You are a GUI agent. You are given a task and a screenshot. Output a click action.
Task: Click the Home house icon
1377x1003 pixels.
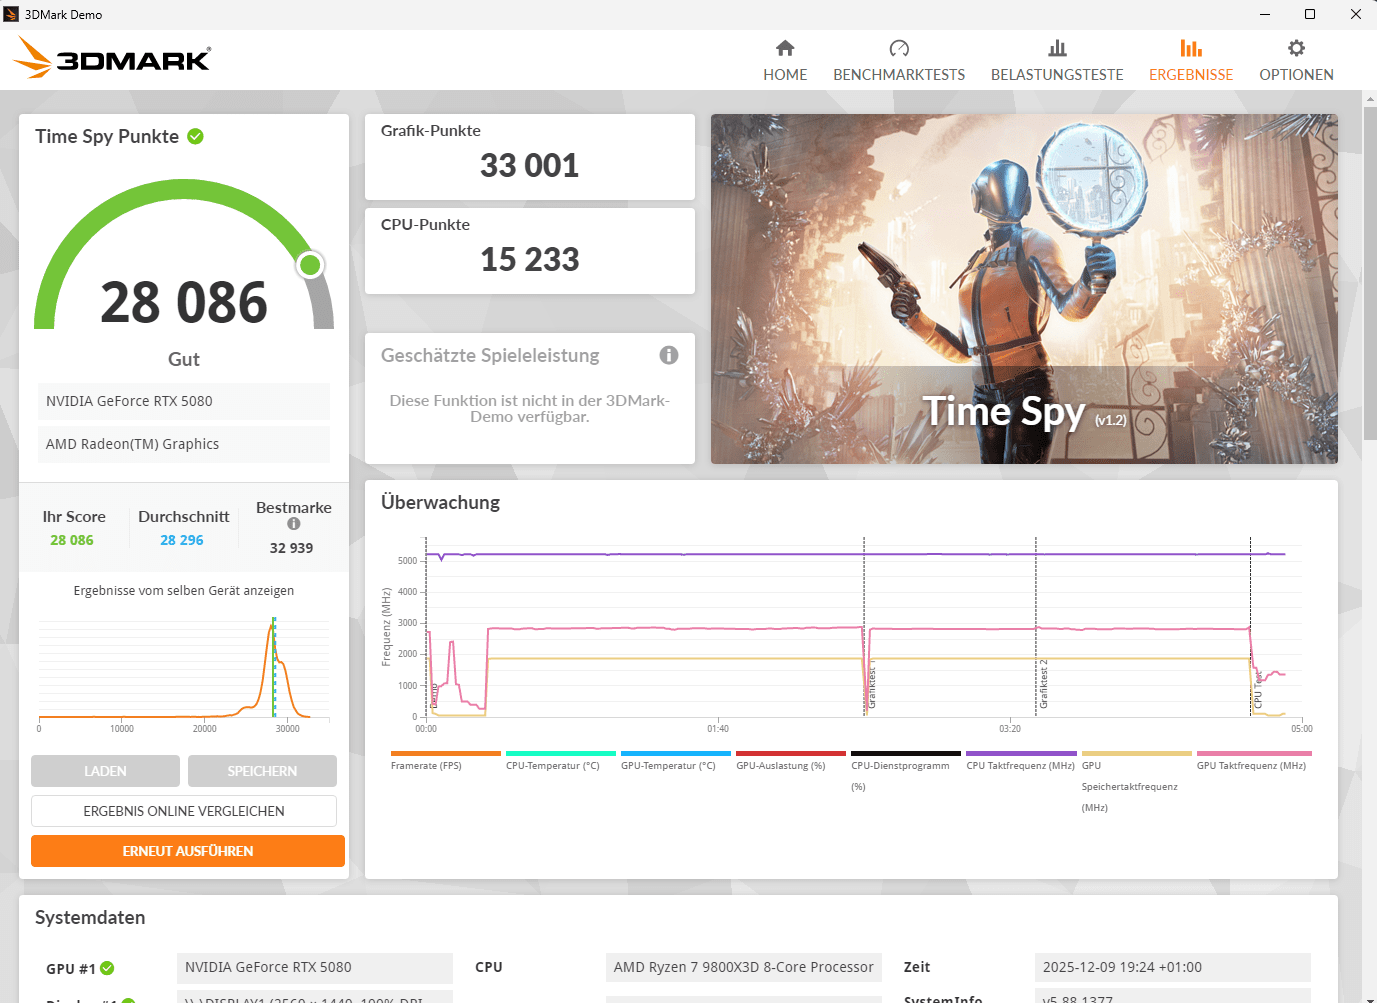click(785, 48)
